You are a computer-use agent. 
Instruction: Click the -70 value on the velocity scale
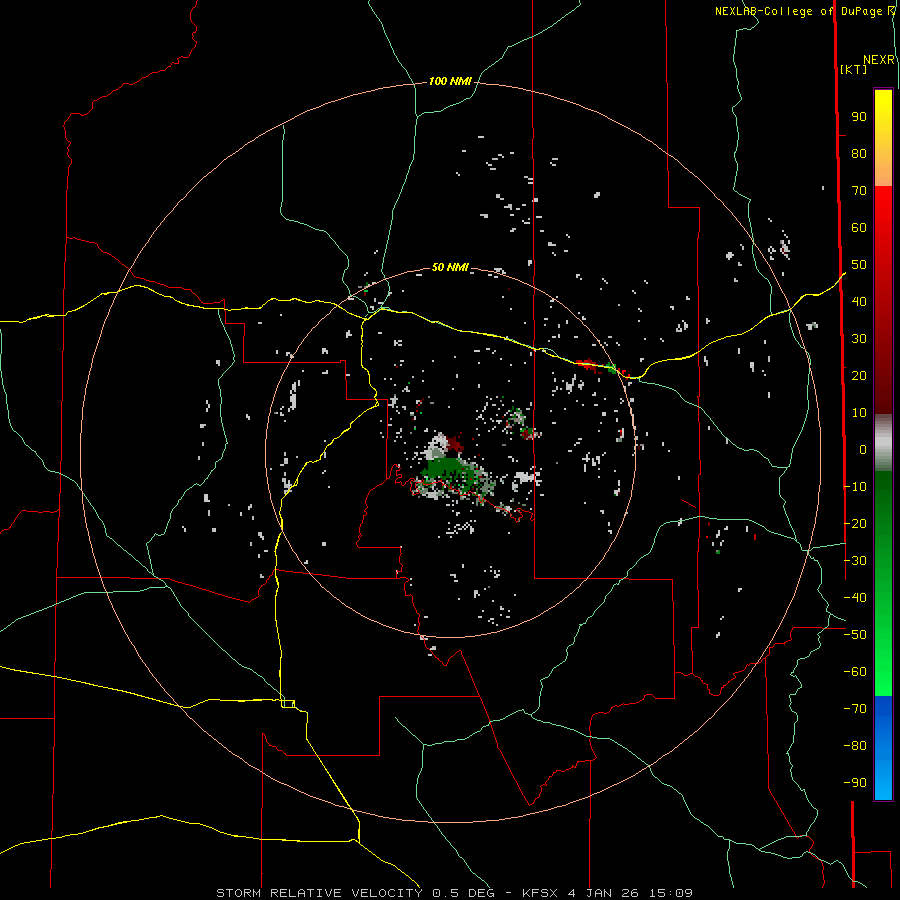pos(855,709)
